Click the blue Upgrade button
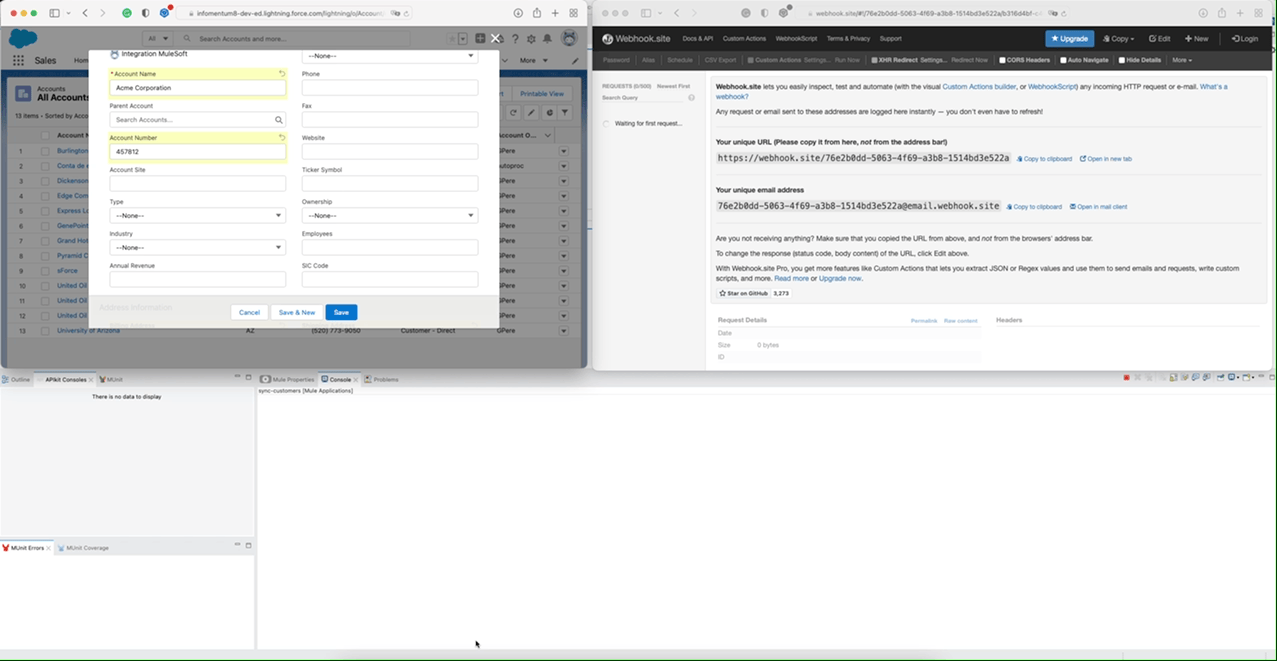1277x661 pixels. point(1070,39)
